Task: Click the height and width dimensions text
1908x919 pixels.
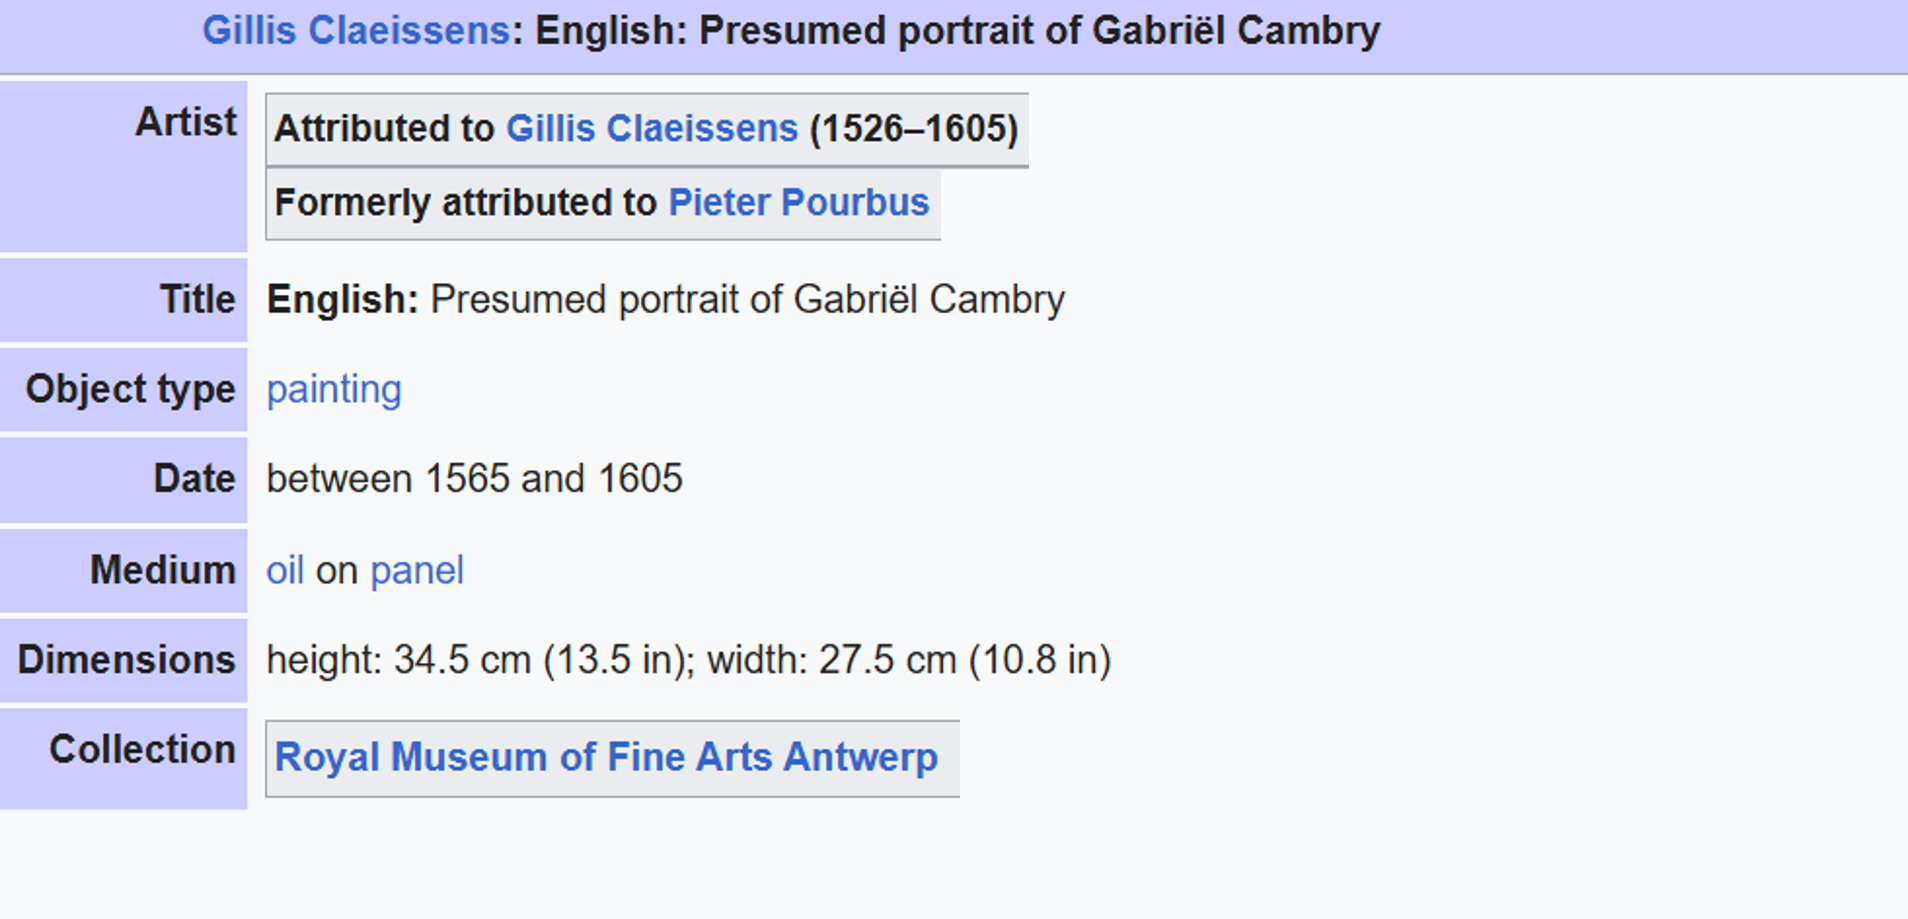Action: point(688,660)
